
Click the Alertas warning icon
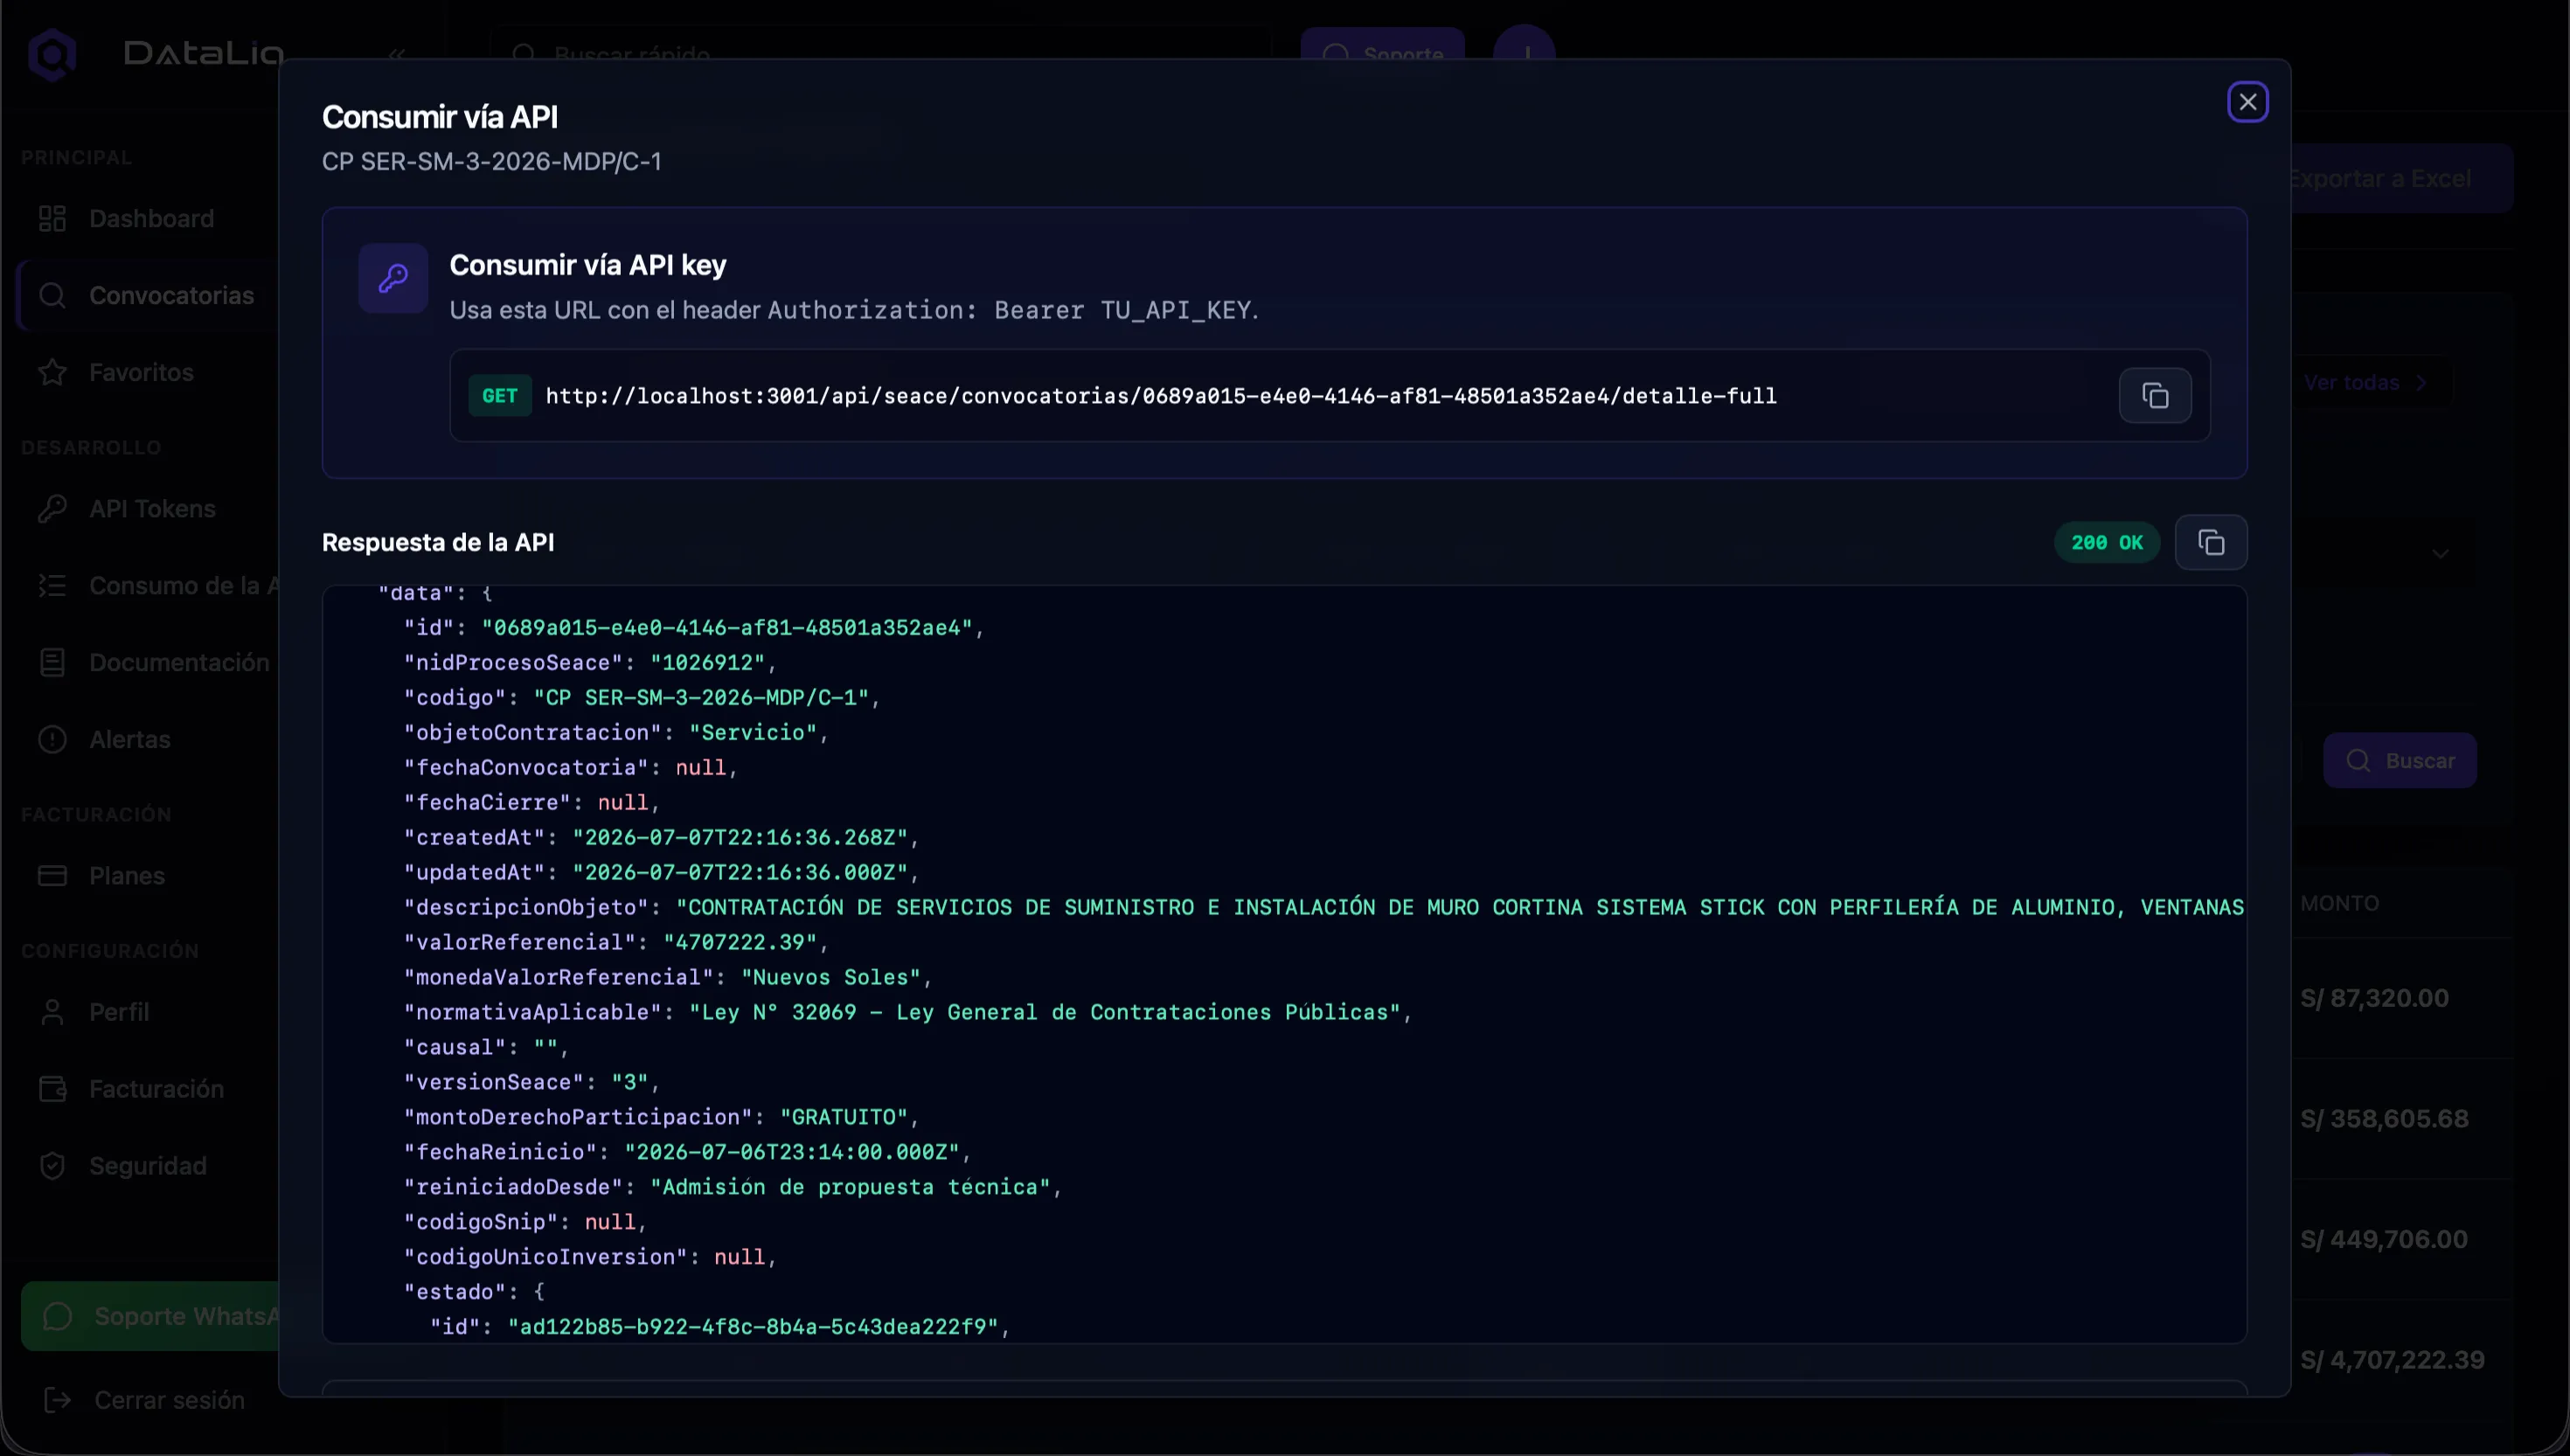point(52,740)
